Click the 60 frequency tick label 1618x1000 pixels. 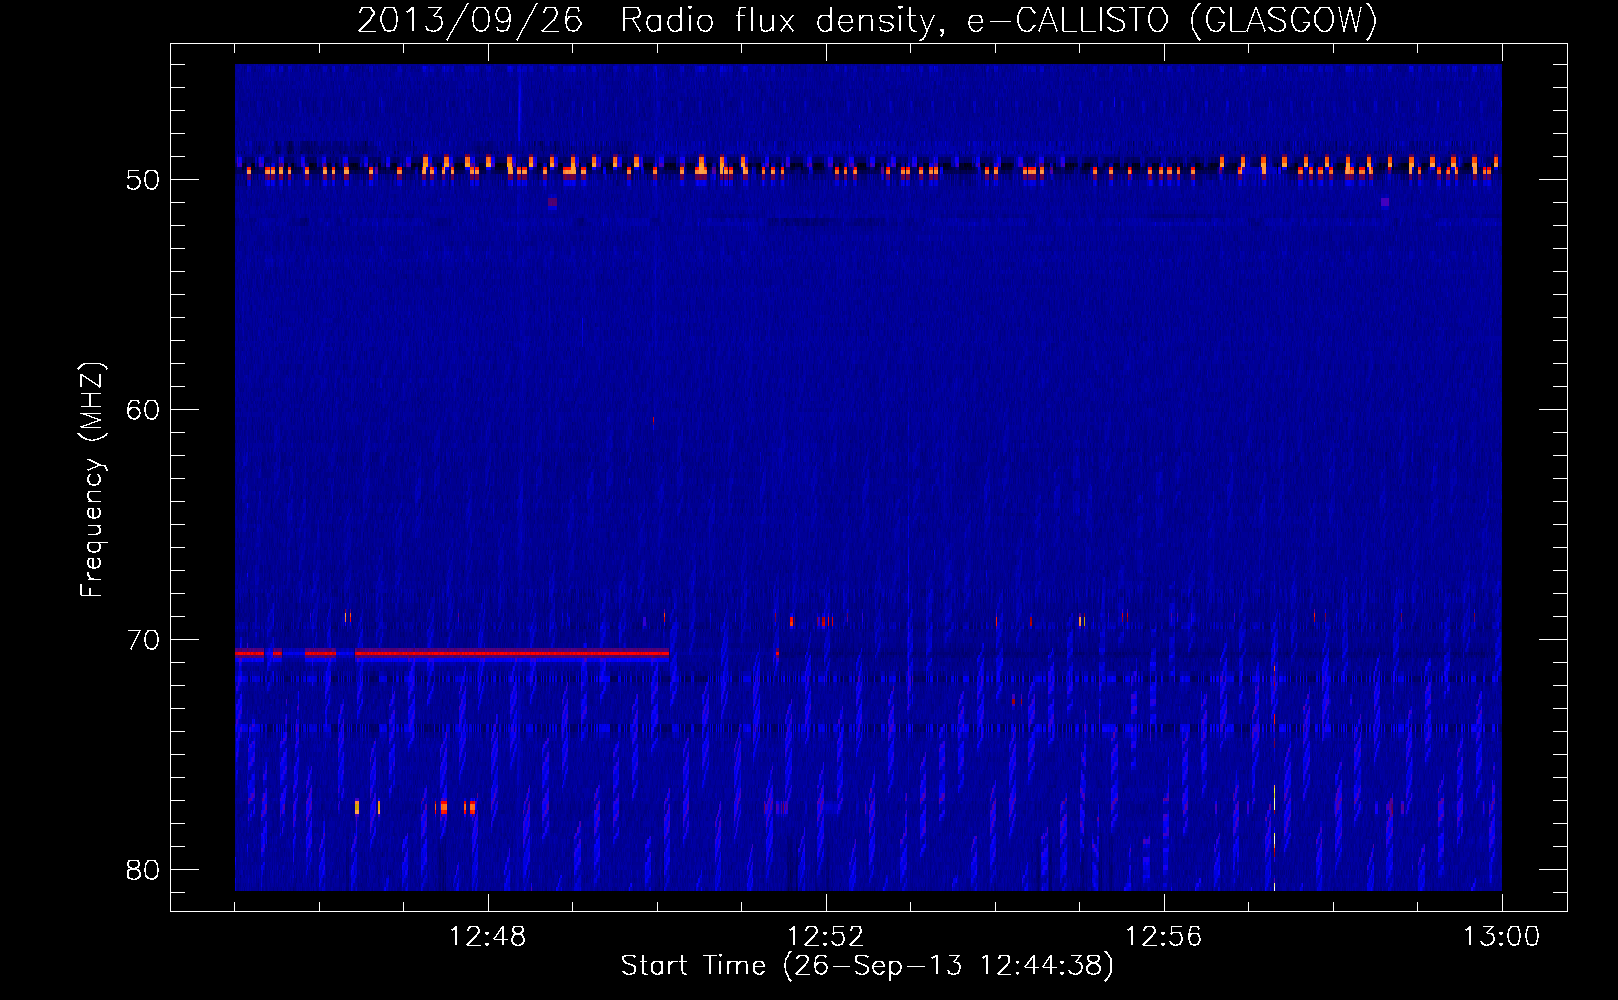coord(143,410)
